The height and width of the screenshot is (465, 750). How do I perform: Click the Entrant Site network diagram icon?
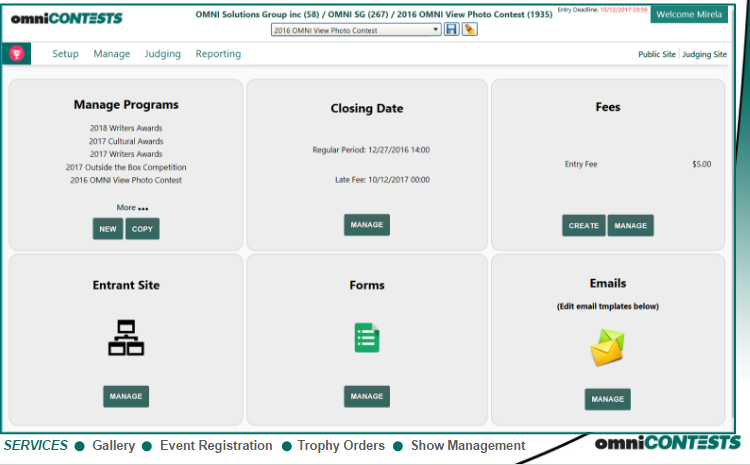pyautogui.click(x=126, y=338)
